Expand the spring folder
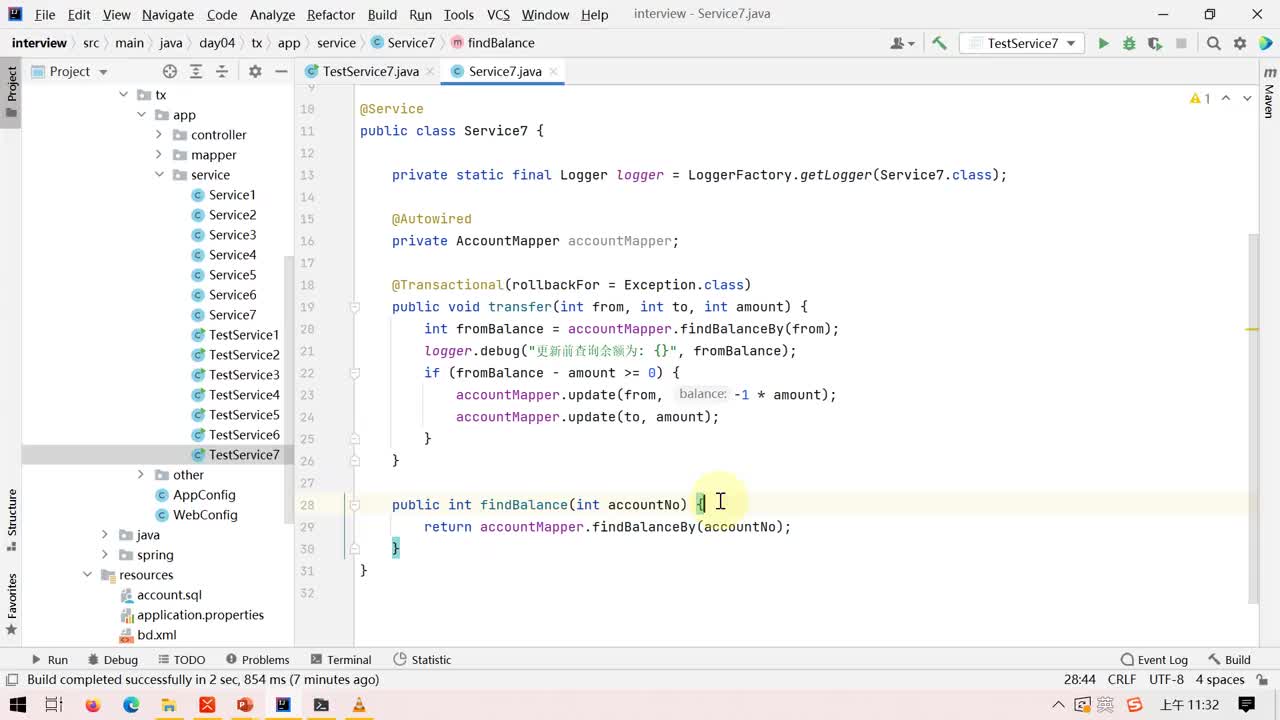1280x720 pixels. tap(105, 555)
